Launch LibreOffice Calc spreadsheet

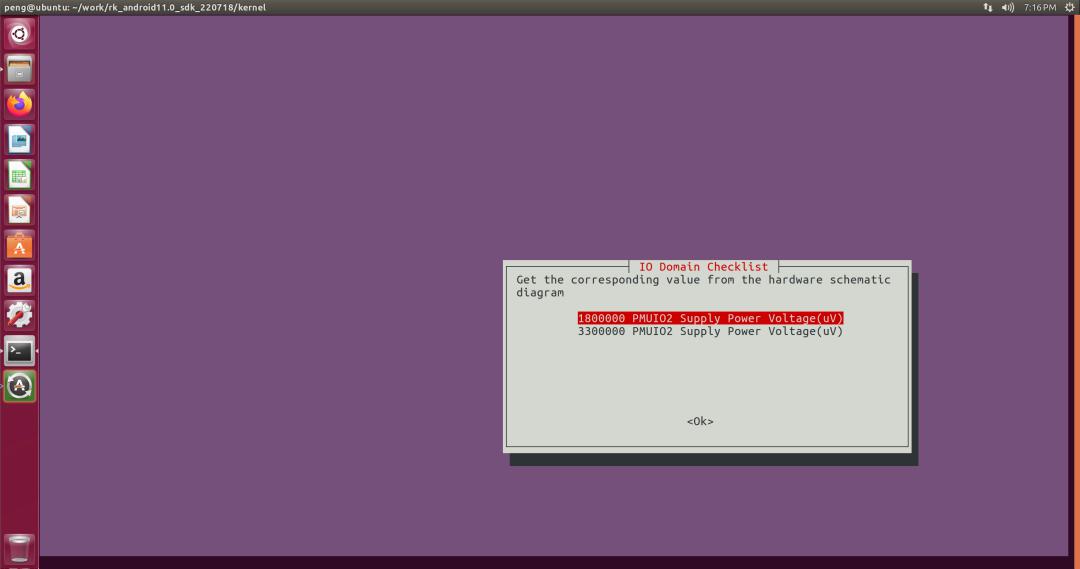tap(20, 175)
